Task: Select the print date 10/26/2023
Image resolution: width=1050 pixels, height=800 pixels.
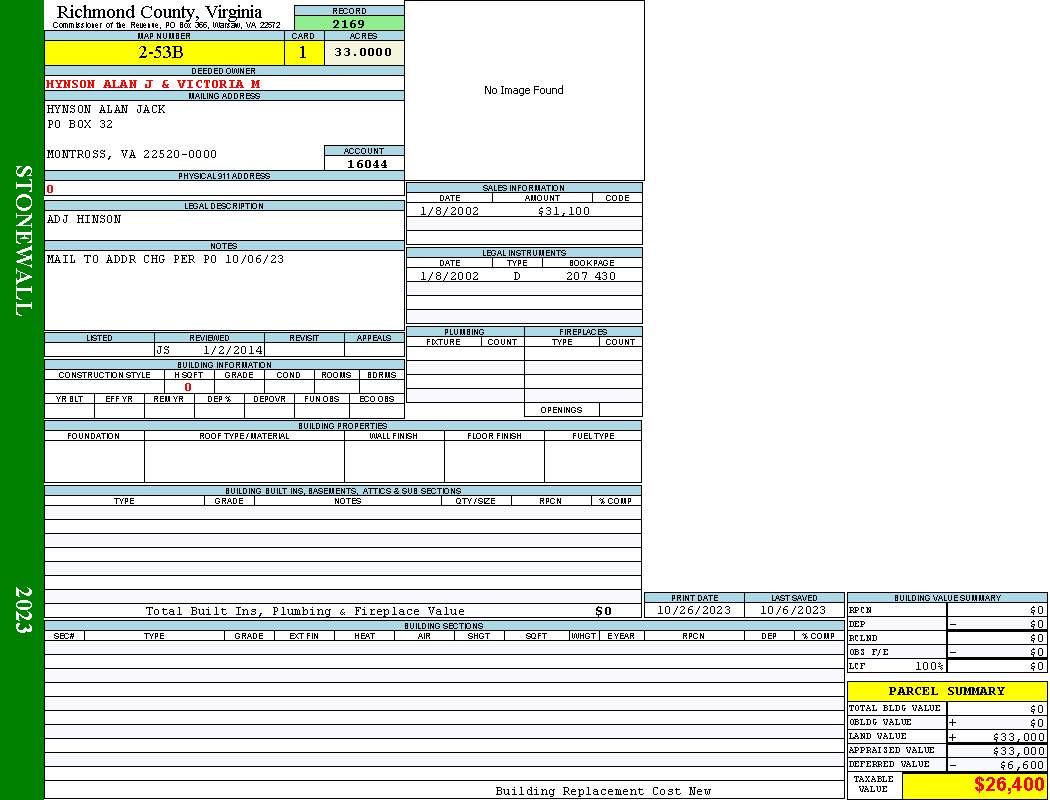Action: pyautogui.click(x=693, y=610)
